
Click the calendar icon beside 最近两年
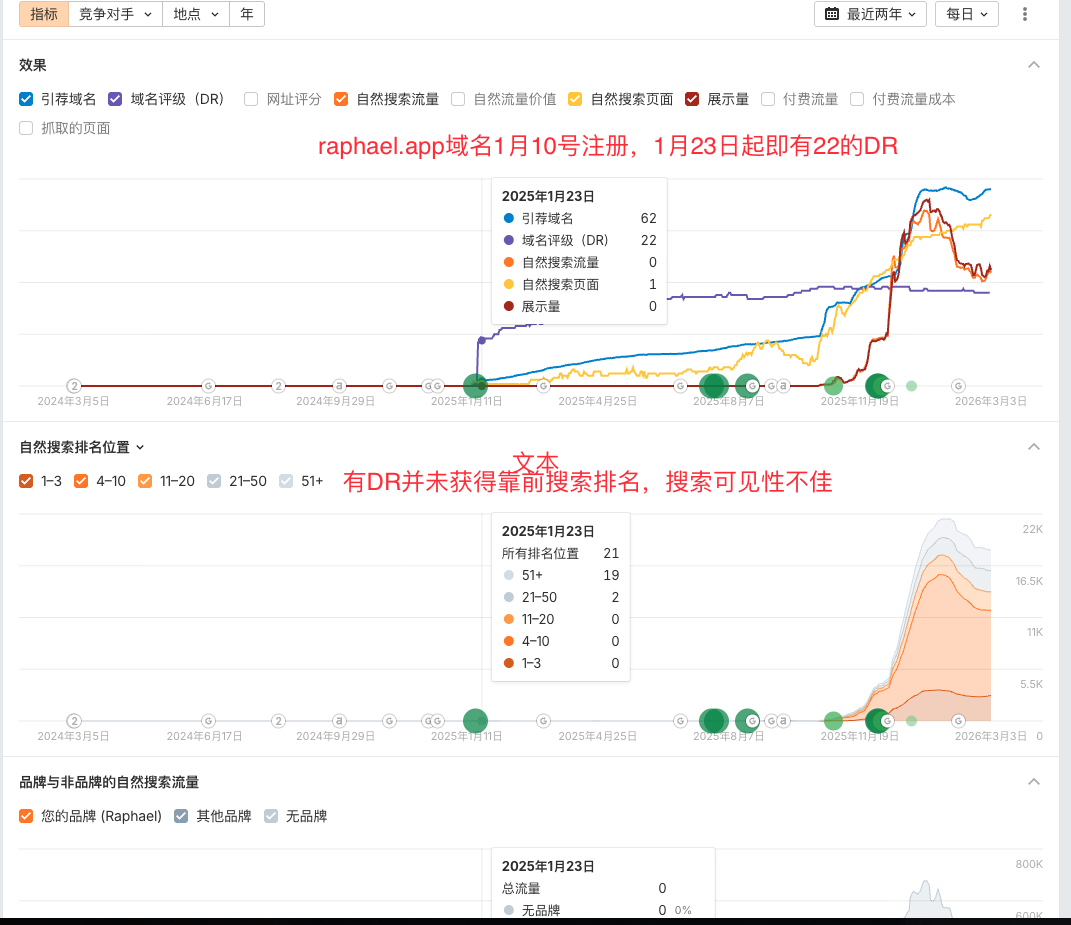point(832,14)
